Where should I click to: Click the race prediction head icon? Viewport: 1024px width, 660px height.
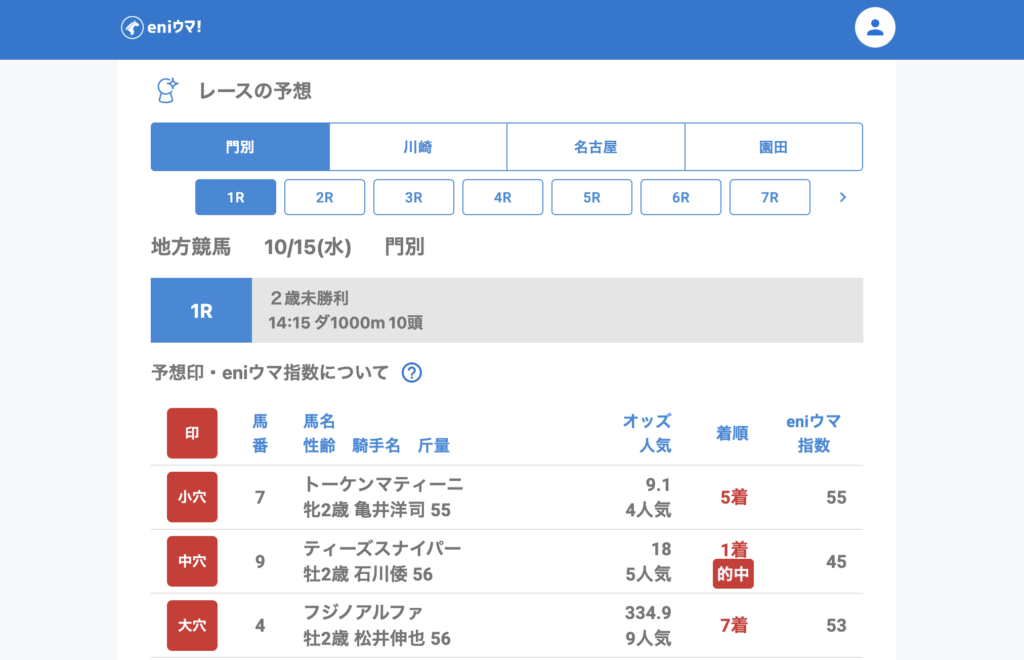tap(167, 91)
